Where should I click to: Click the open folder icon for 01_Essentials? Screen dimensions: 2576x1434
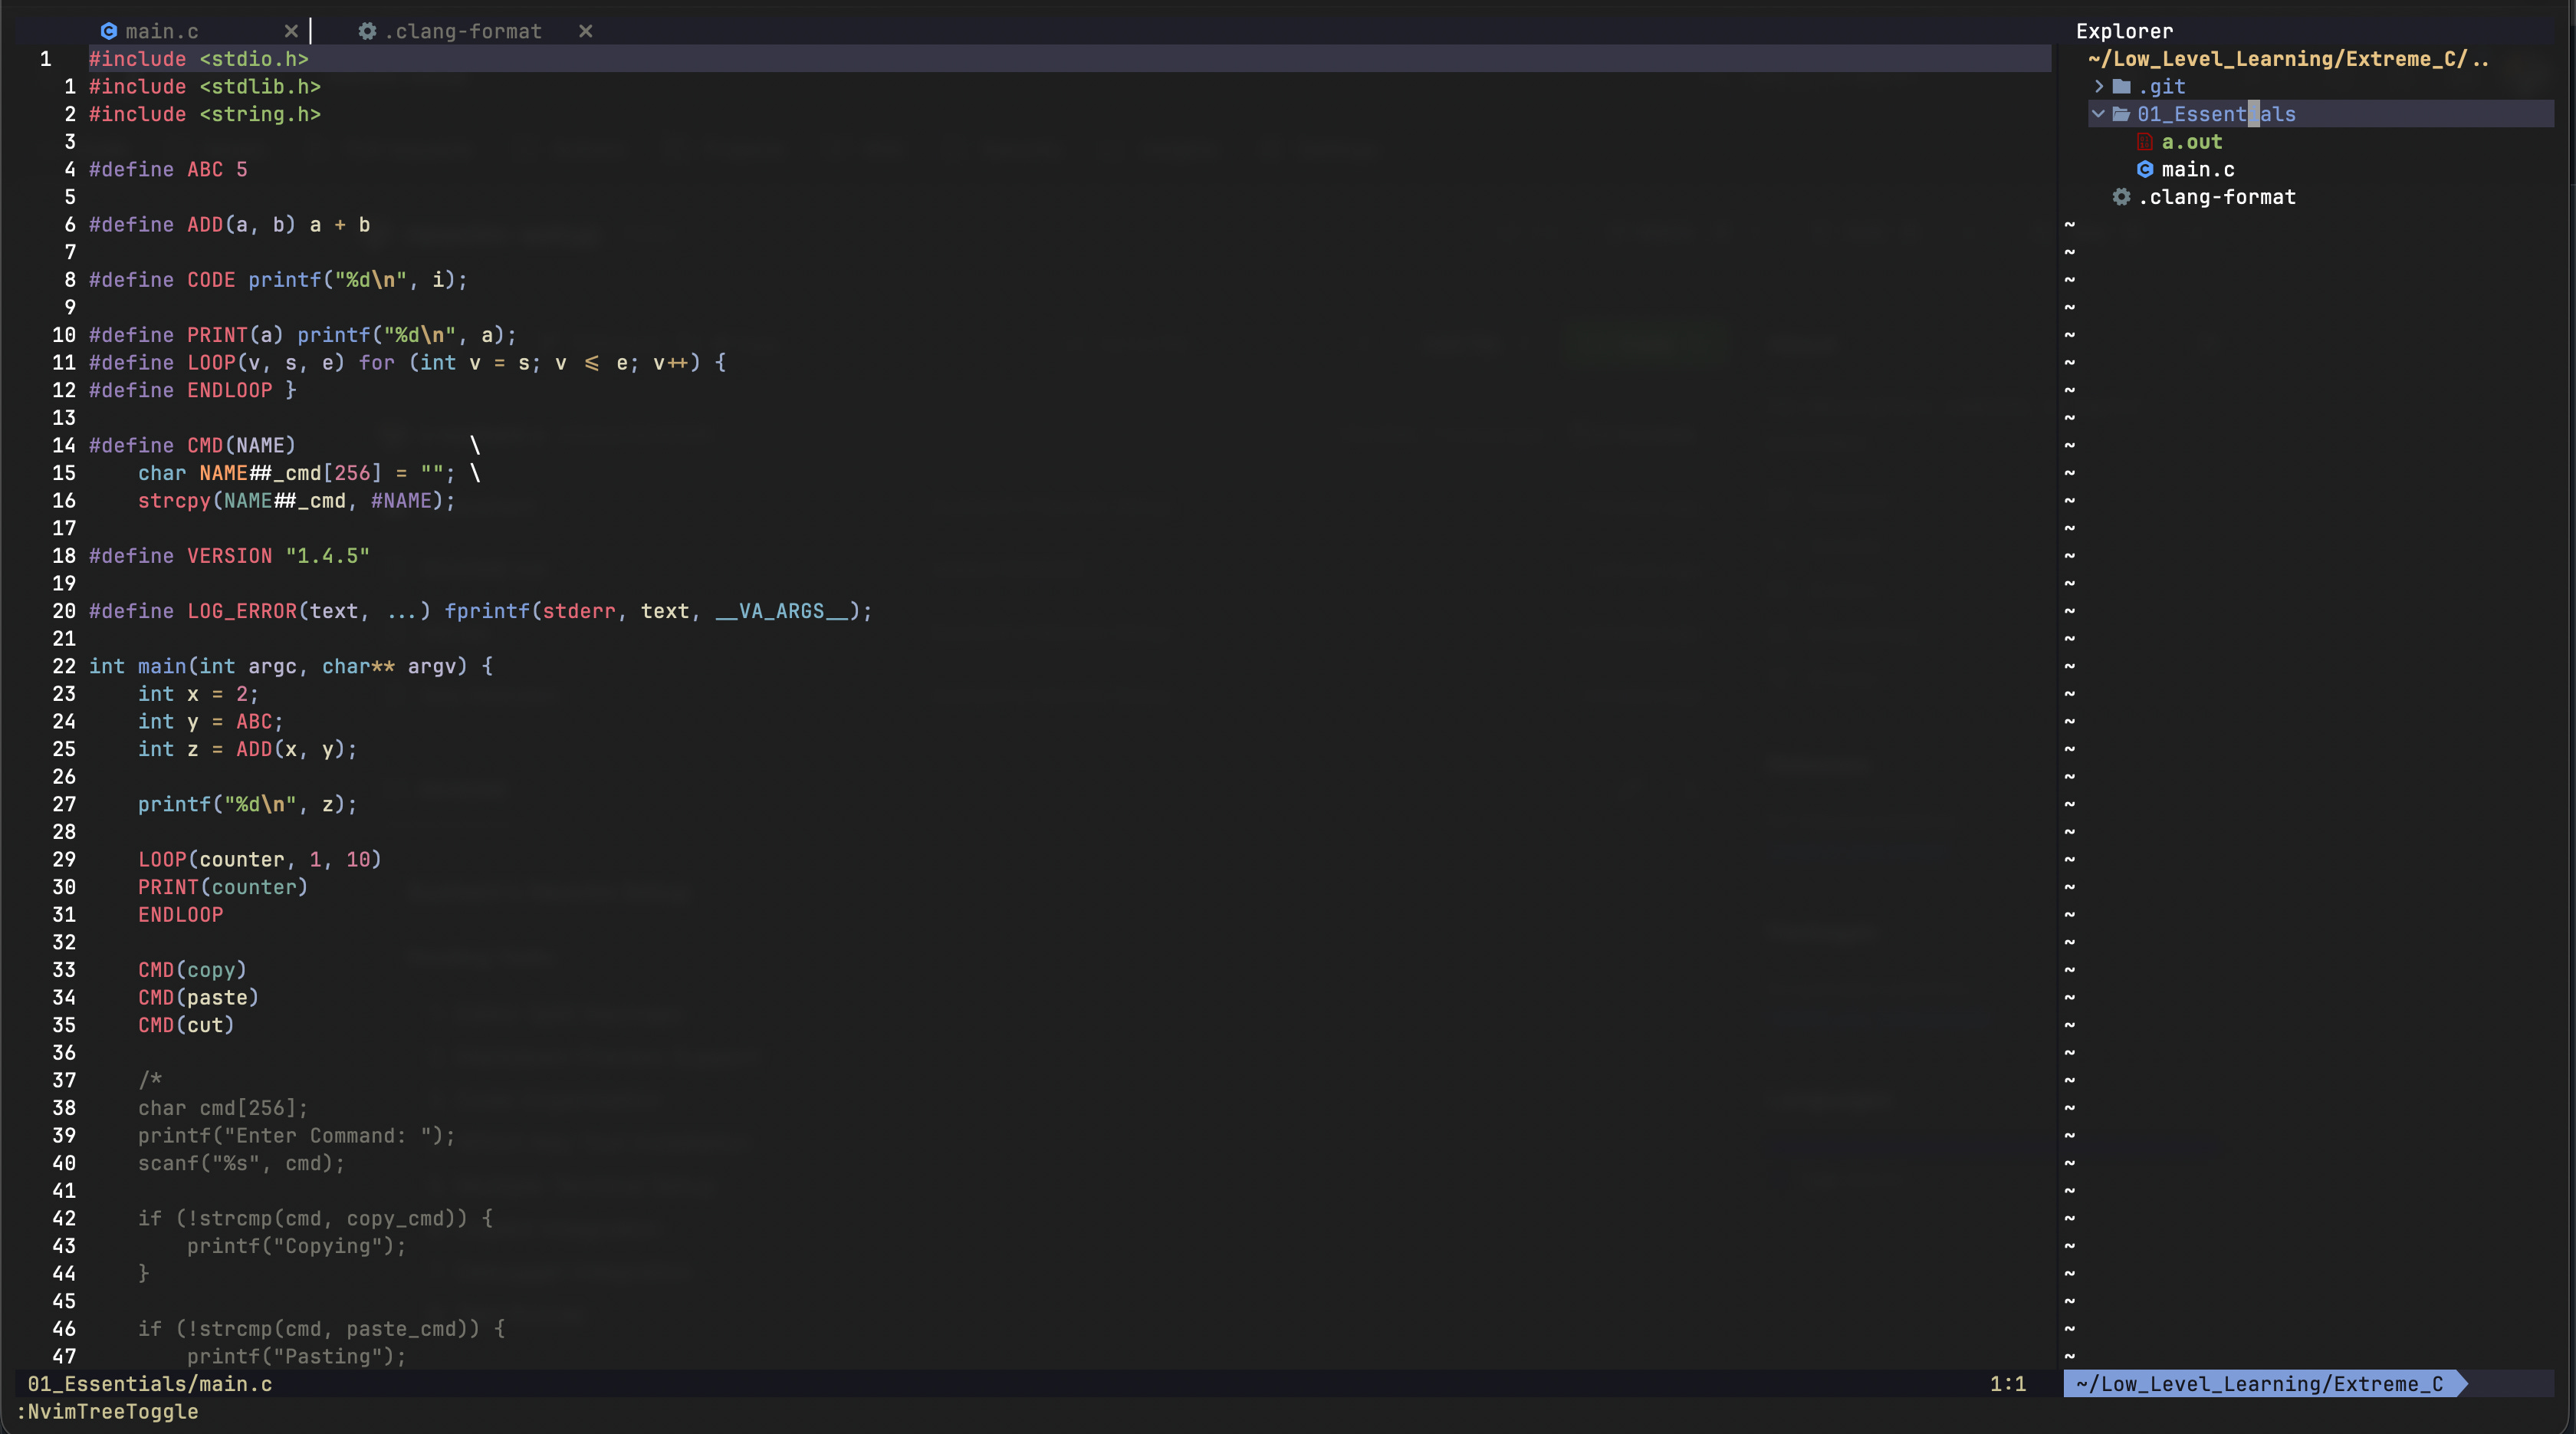(2121, 114)
